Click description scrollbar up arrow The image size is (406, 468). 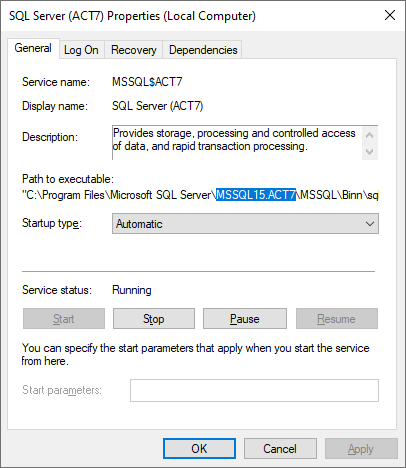pos(369,135)
